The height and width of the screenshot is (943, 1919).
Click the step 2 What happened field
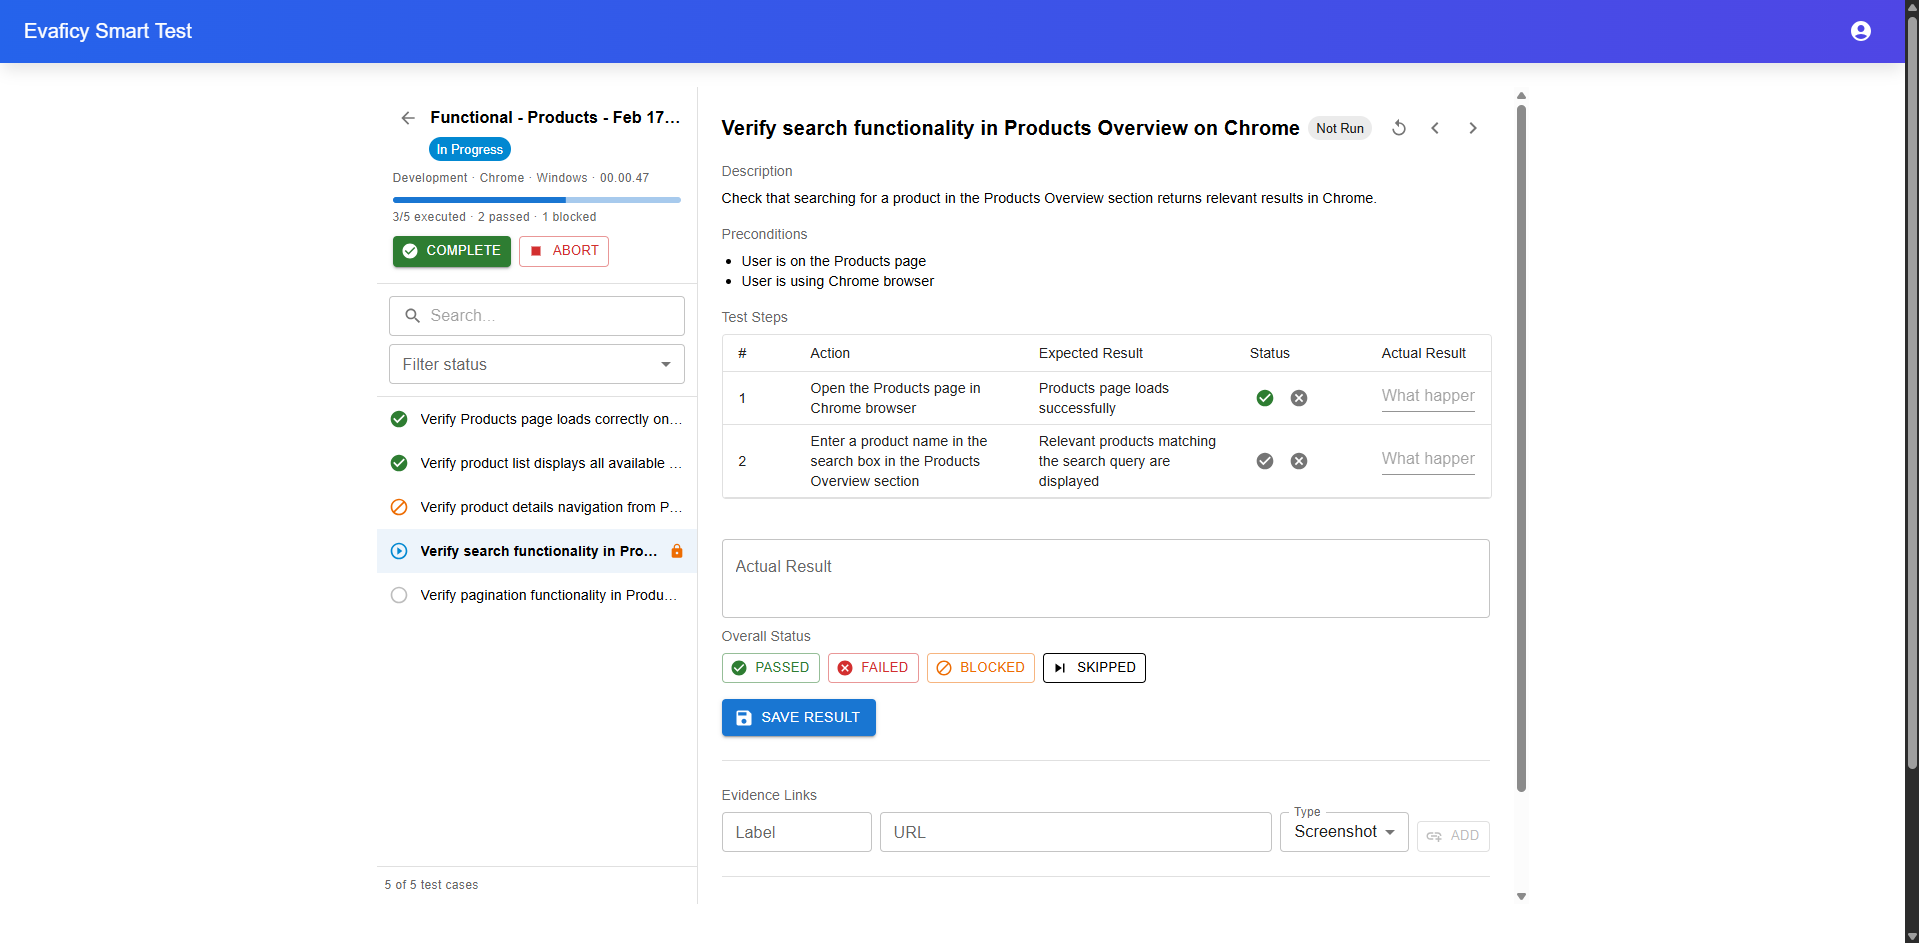point(1428,459)
